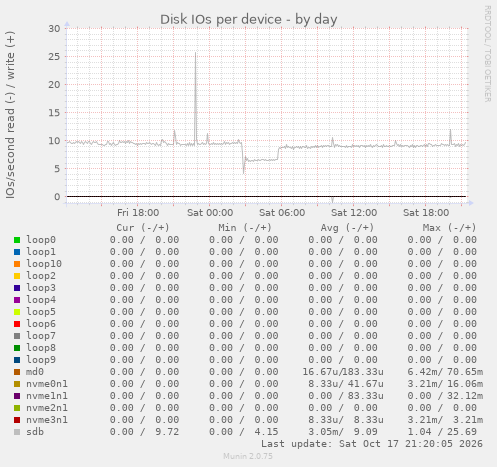Click the Sat 18:00 time axis label
The image size is (497, 467).
click(426, 213)
